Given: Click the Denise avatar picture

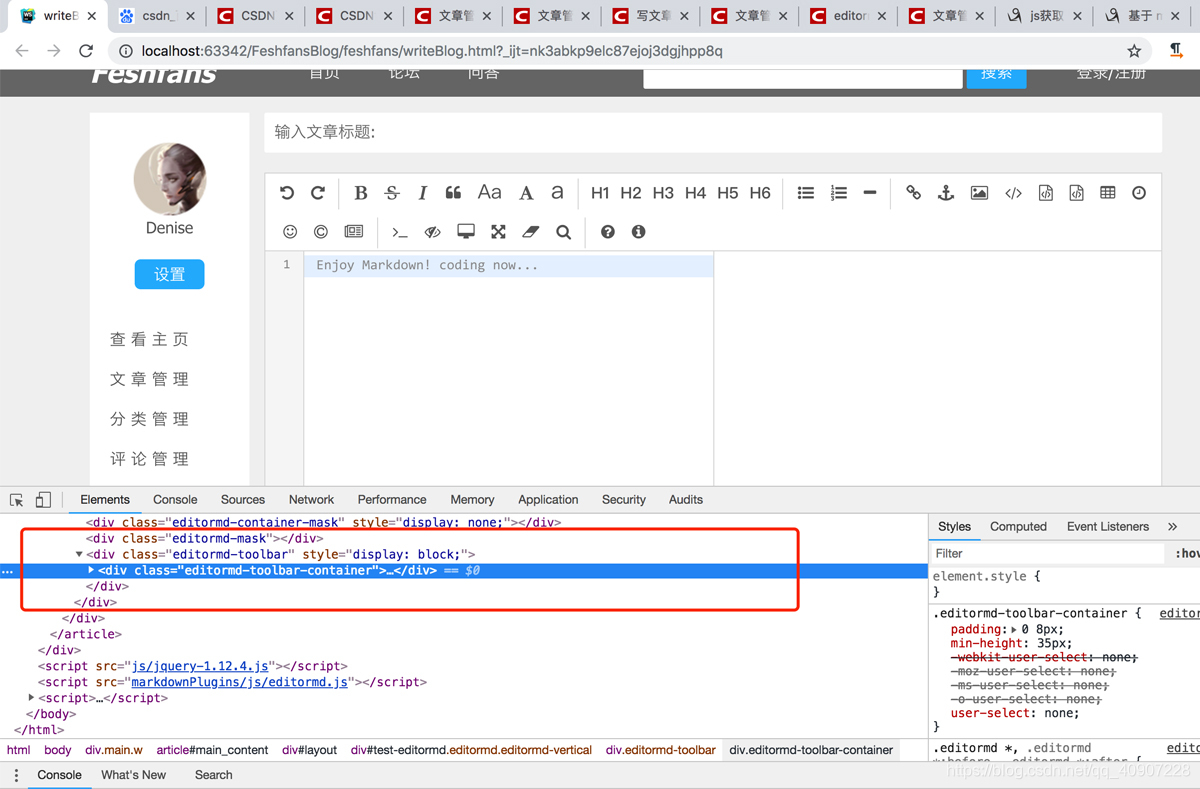Looking at the screenshot, I should coord(170,179).
